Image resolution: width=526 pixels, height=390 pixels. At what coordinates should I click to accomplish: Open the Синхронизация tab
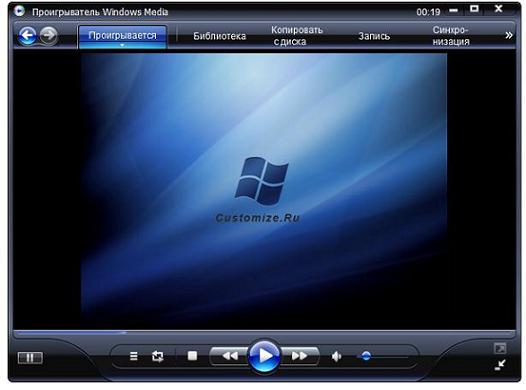coord(451,36)
